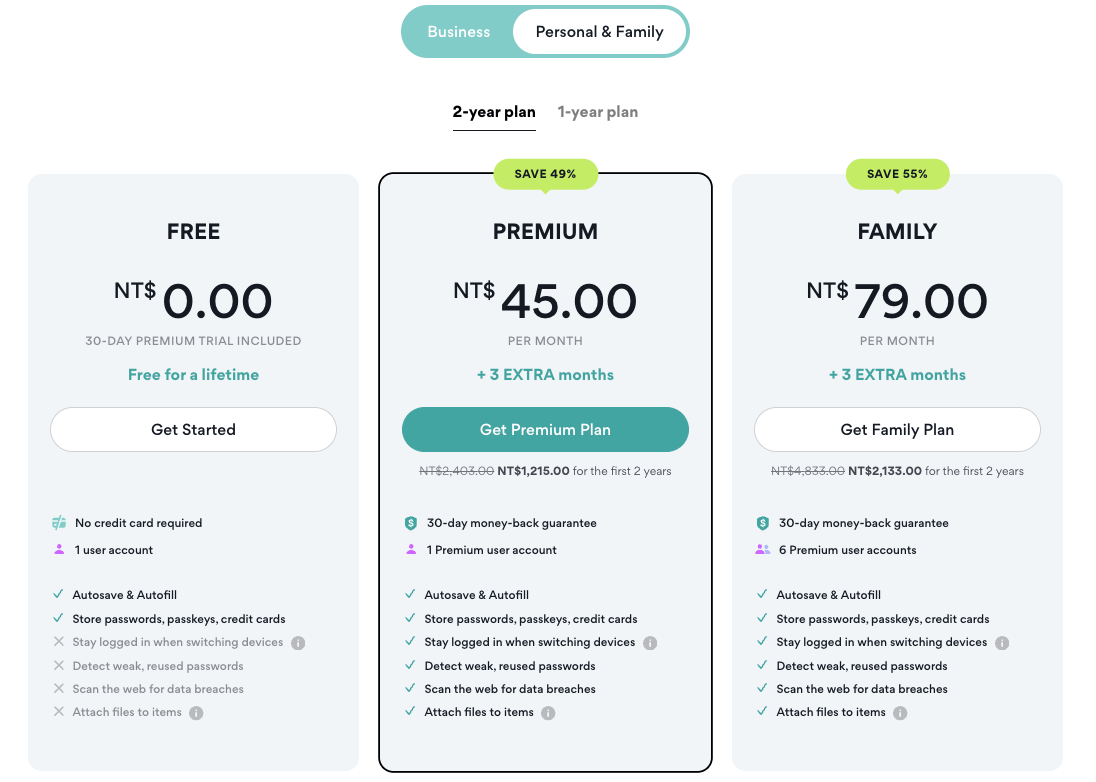This screenshot has width=1096, height=782.
Task: Click info icon by Family's Attach files to items
Action: pos(900,713)
